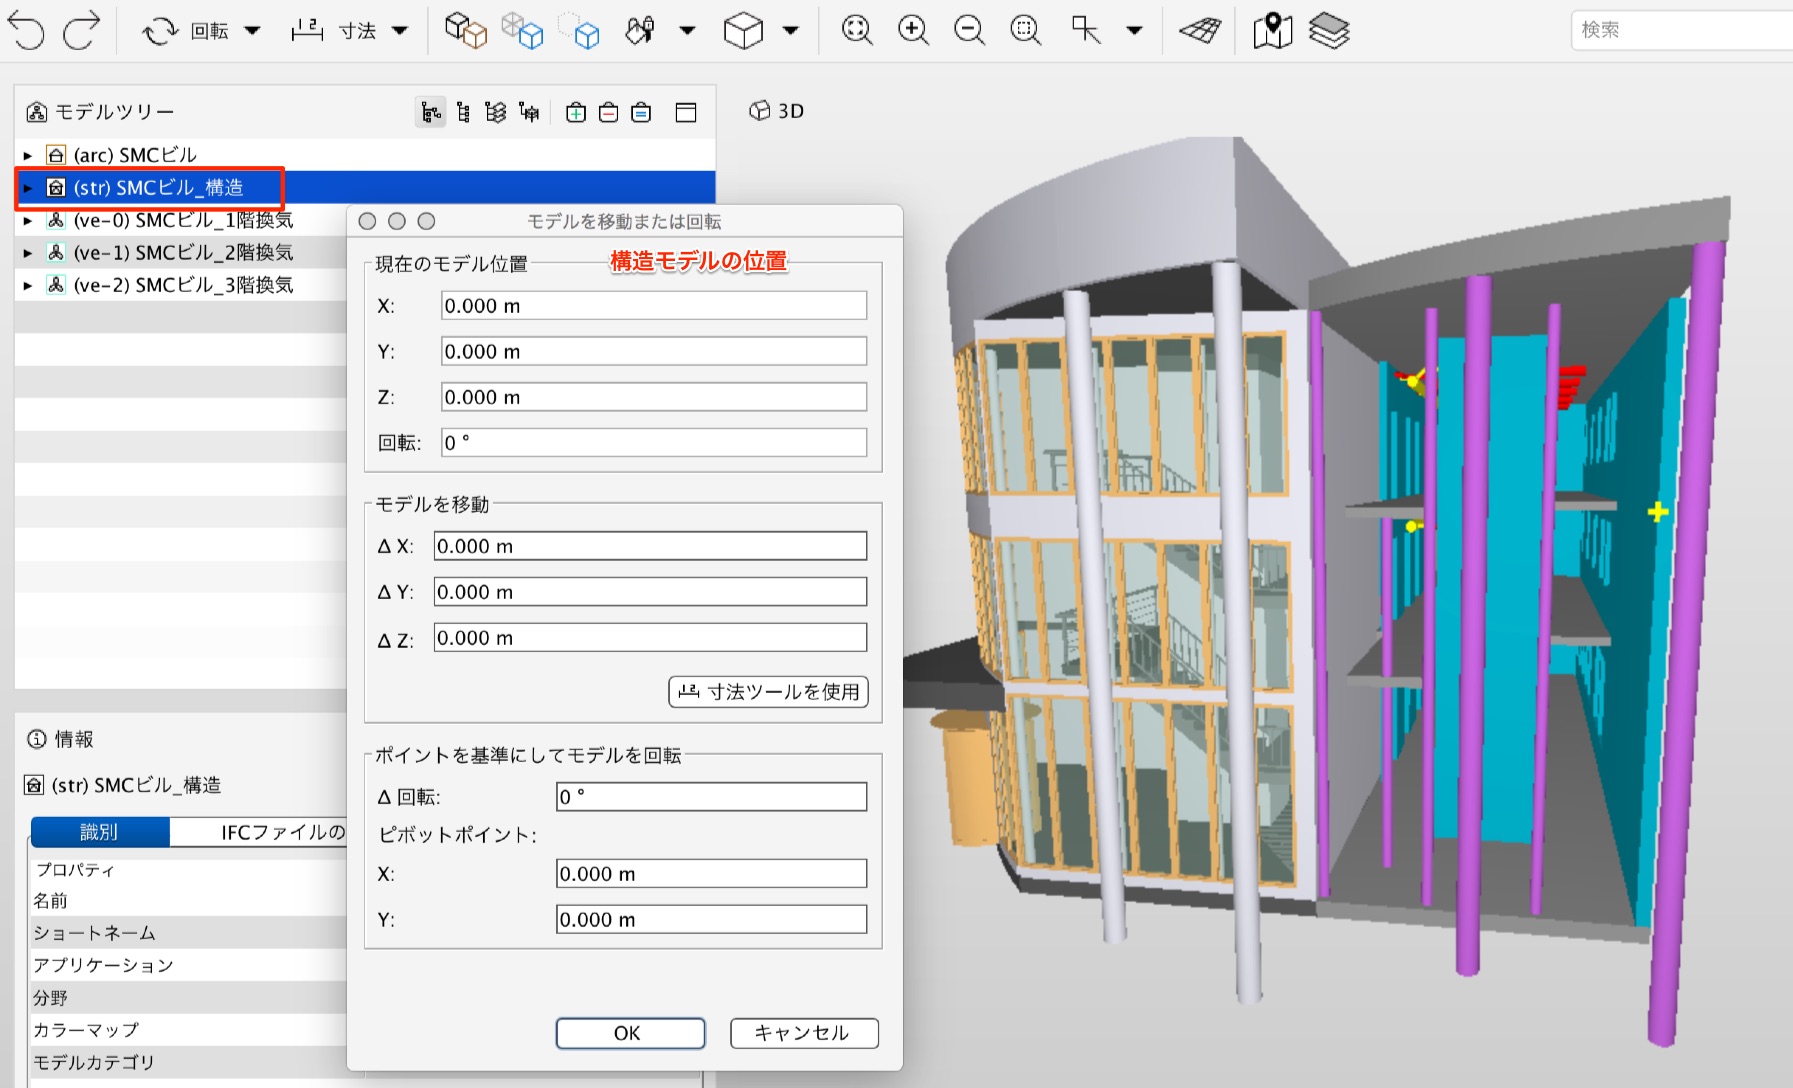Expand the (ve-0) SMCビル_1階換気 node

tap(28, 220)
